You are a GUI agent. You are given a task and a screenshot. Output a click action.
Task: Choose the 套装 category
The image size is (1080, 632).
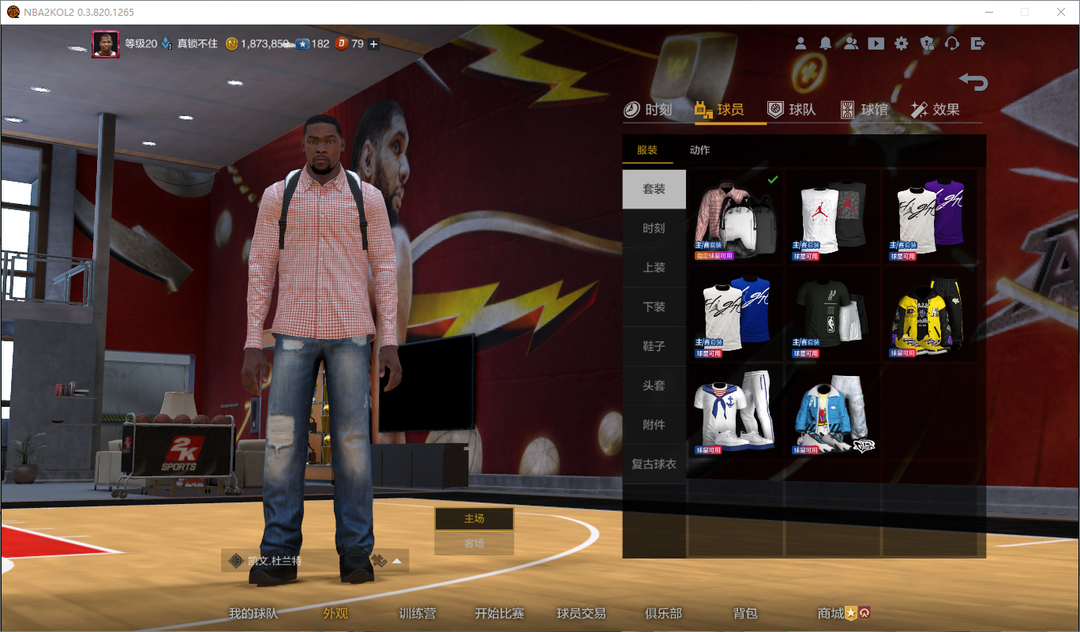click(654, 189)
